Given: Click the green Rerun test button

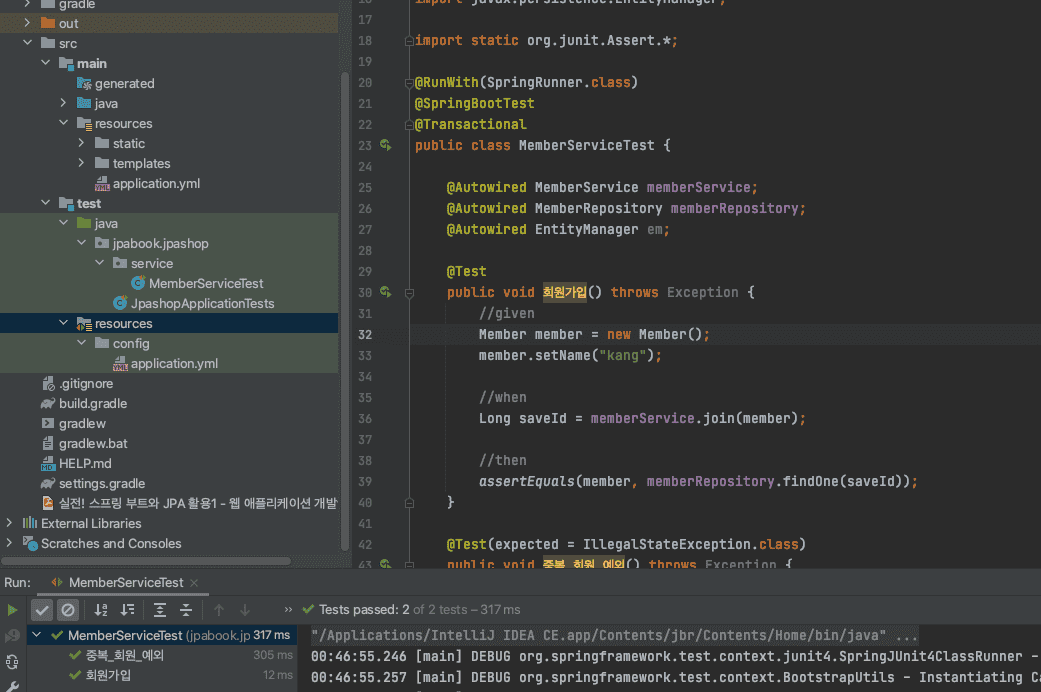Looking at the screenshot, I should pos(12,609).
